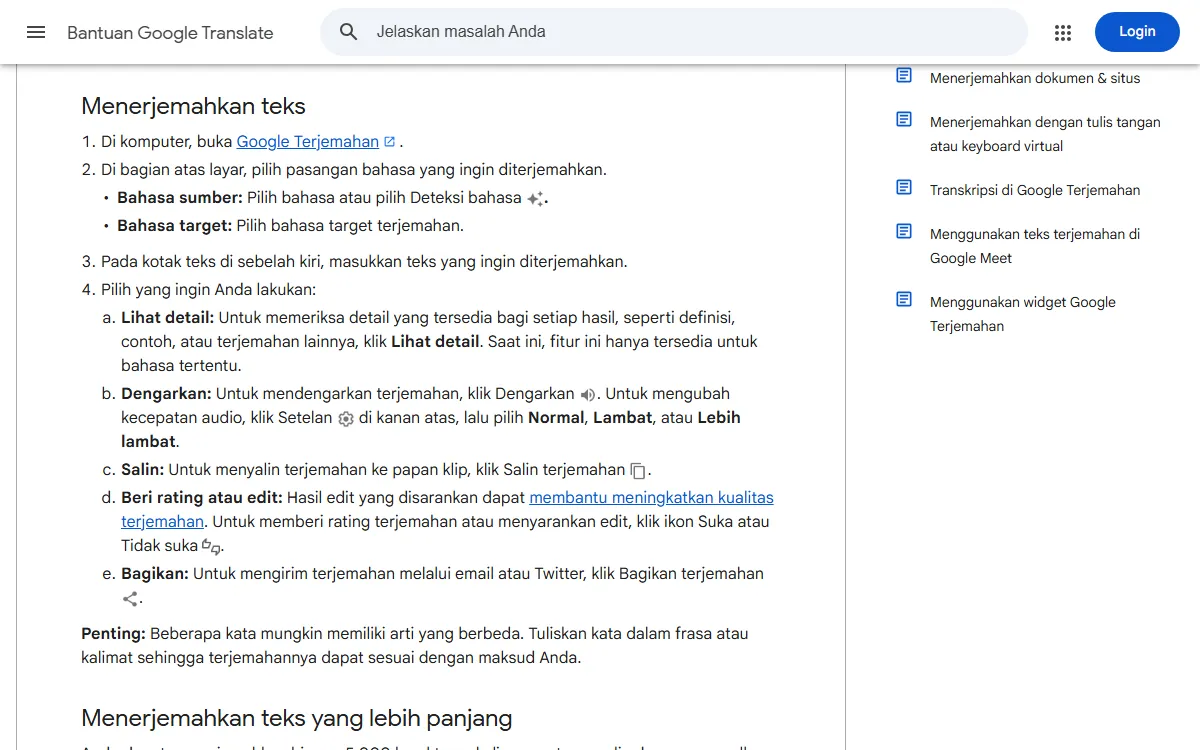Click the Setelan gear icon
The height and width of the screenshot is (750, 1200).
coord(346,419)
